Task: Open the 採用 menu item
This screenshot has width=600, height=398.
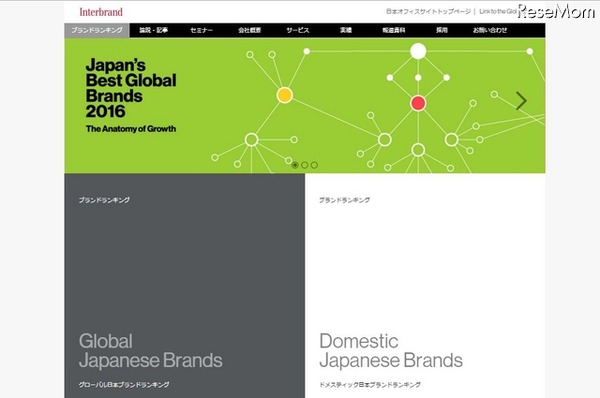Action: click(x=442, y=30)
